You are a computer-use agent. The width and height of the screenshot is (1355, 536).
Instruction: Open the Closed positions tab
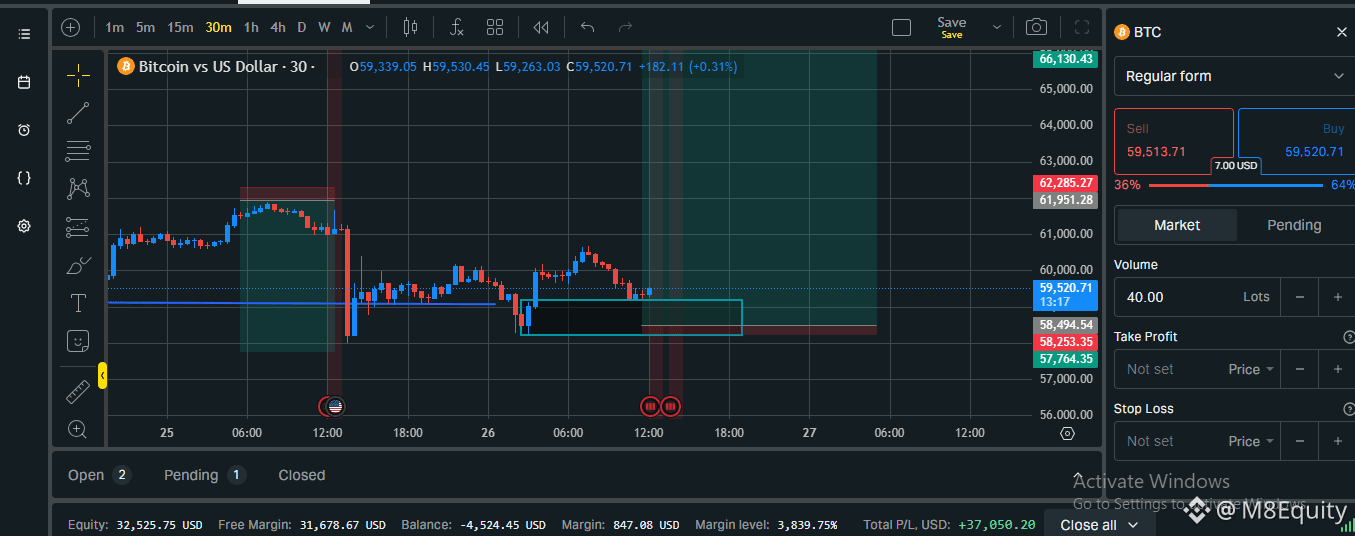pyautogui.click(x=302, y=475)
